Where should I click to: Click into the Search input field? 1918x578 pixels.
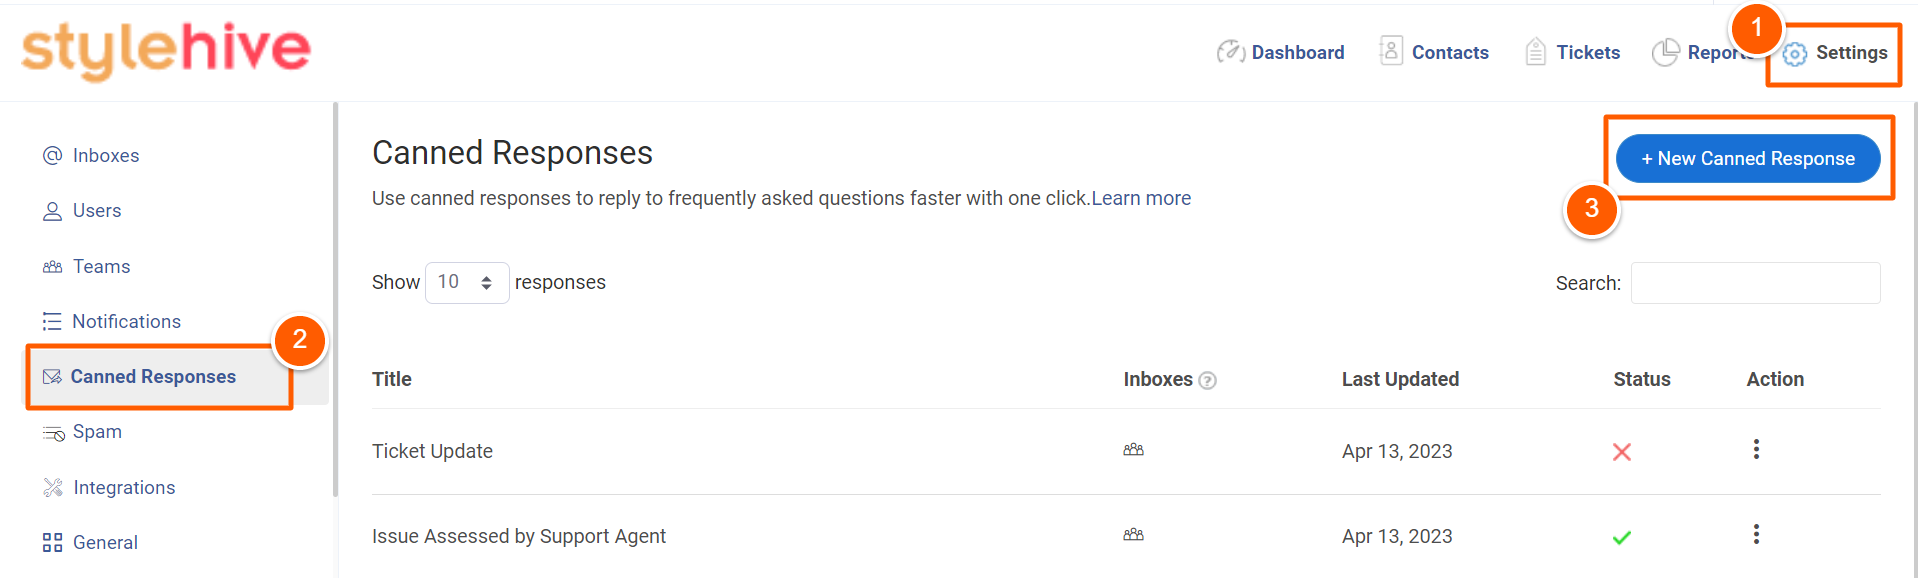point(1755,283)
